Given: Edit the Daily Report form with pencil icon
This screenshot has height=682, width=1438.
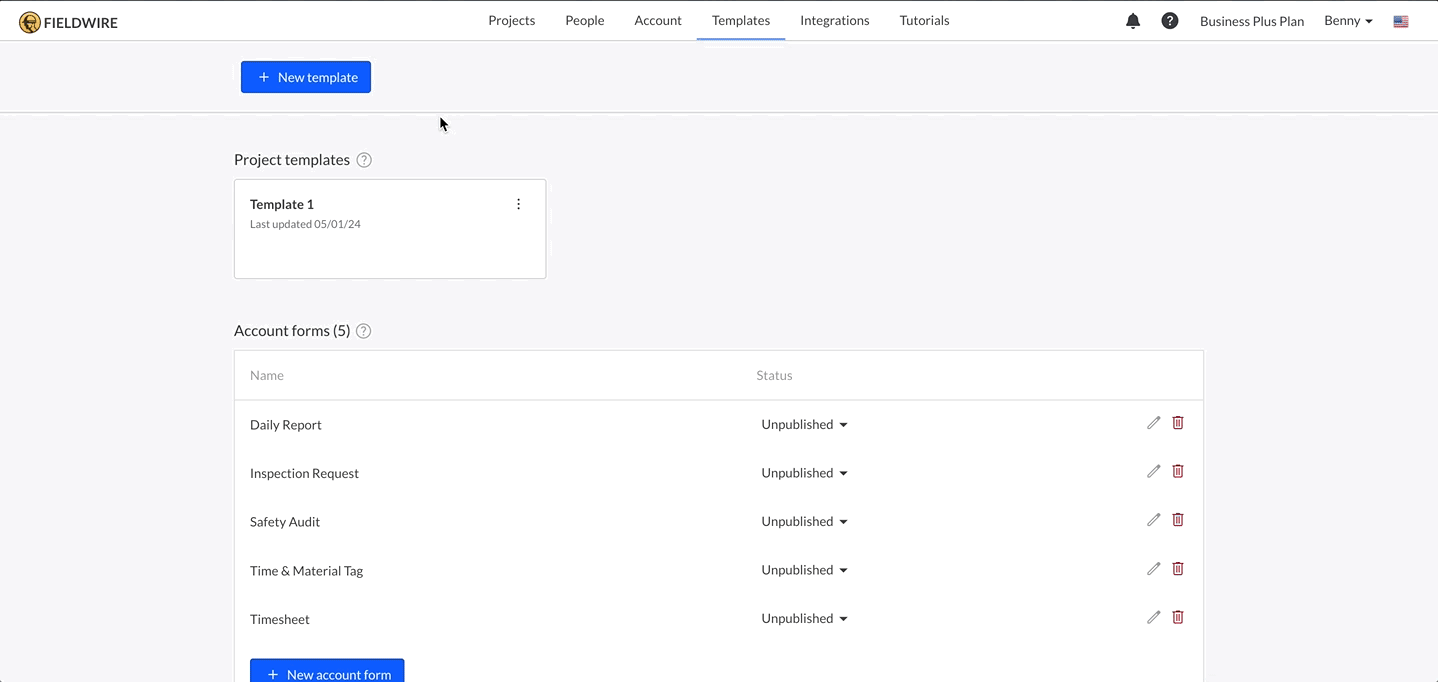Looking at the screenshot, I should 1153,422.
